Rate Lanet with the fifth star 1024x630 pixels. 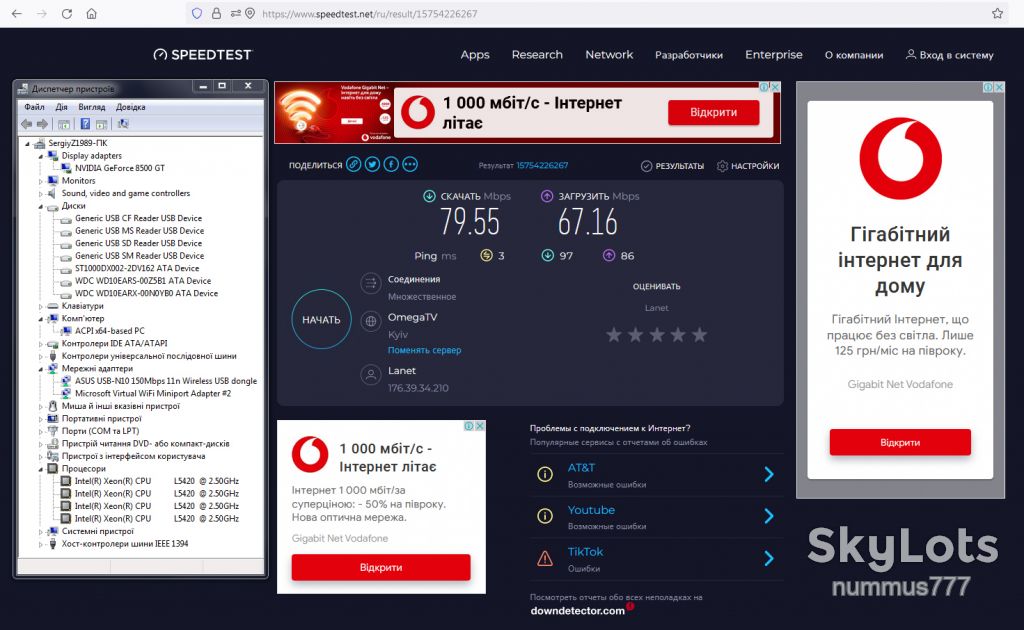pyautogui.click(x=699, y=335)
